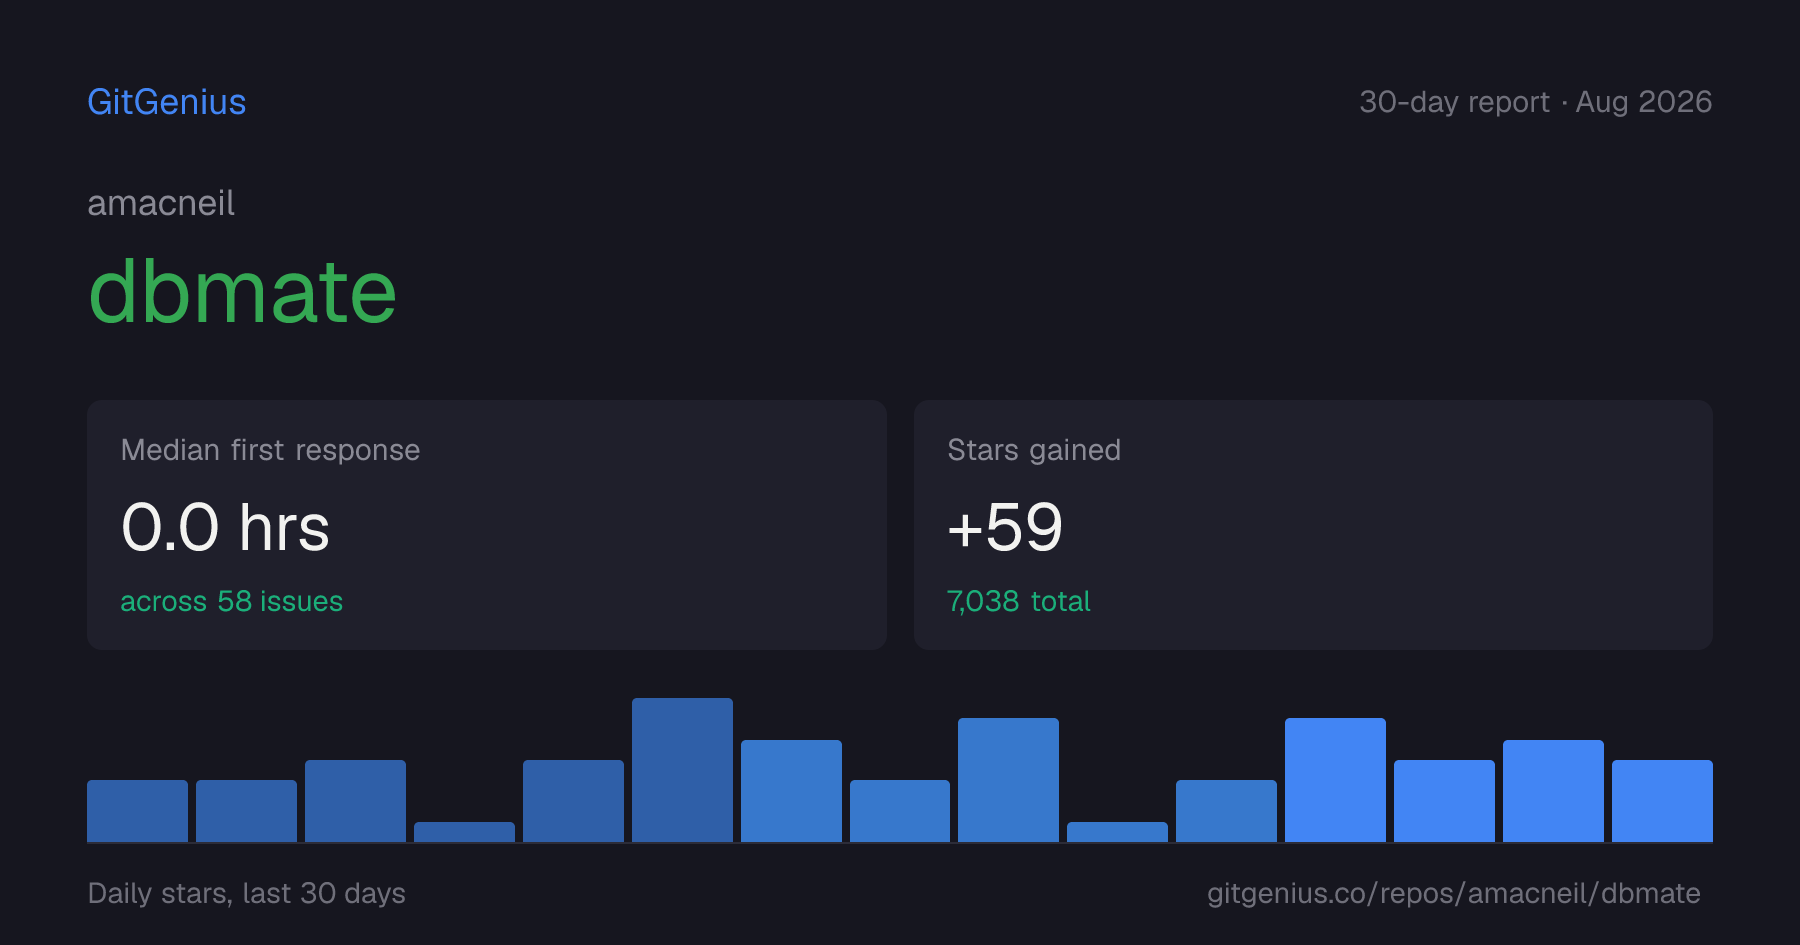Select the bar directly right of the tallest bar
This screenshot has height=945, width=1800.
[x=791, y=791]
